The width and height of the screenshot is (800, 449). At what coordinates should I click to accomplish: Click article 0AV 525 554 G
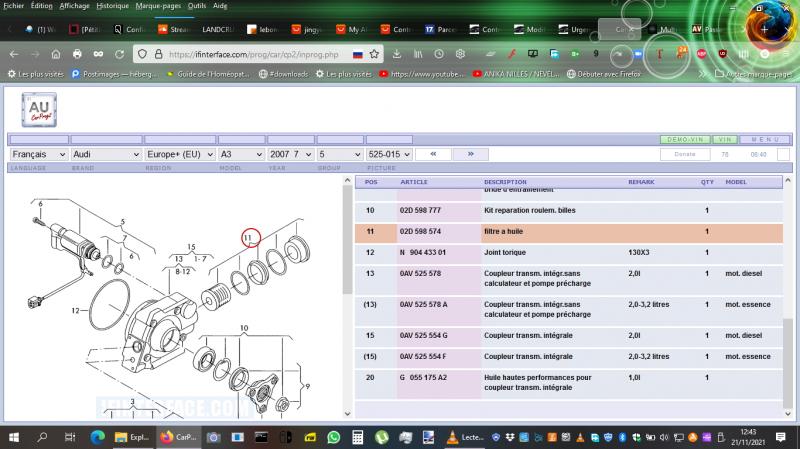pyautogui.click(x=423, y=336)
